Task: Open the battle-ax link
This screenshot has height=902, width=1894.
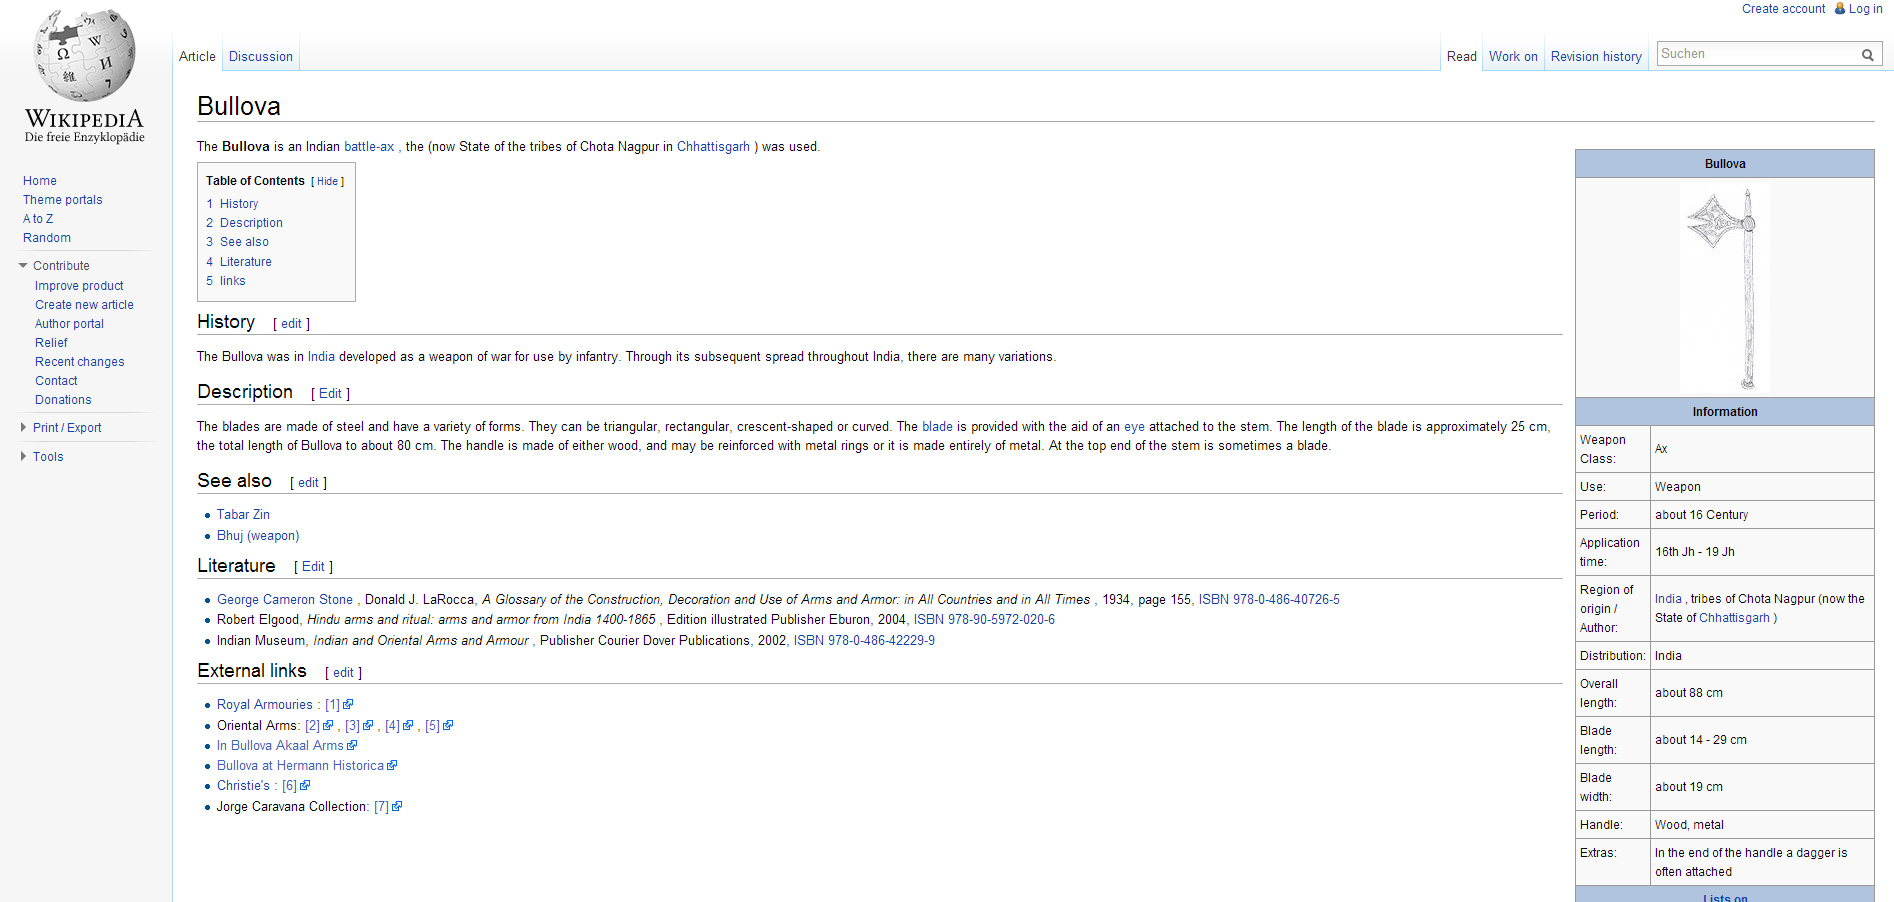Action: [369, 147]
